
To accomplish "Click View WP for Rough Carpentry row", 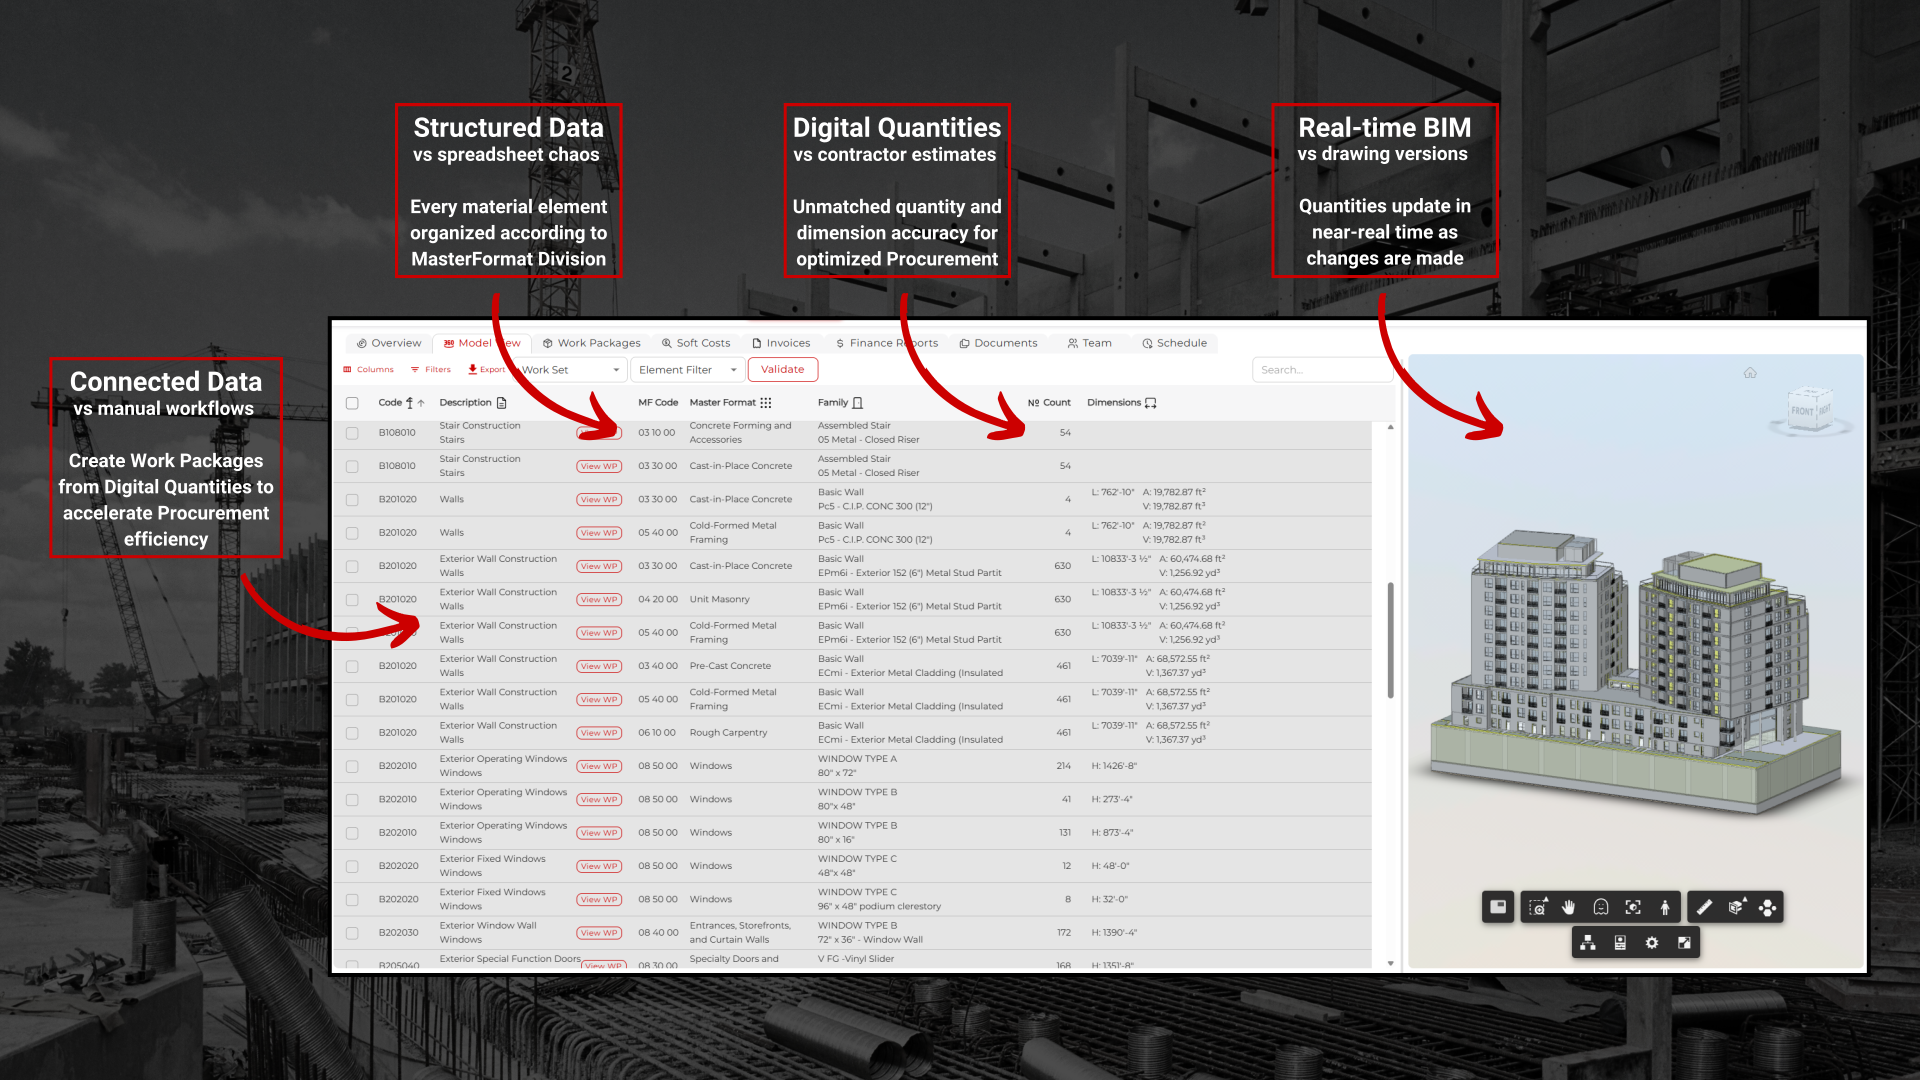I will (x=599, y=733).
